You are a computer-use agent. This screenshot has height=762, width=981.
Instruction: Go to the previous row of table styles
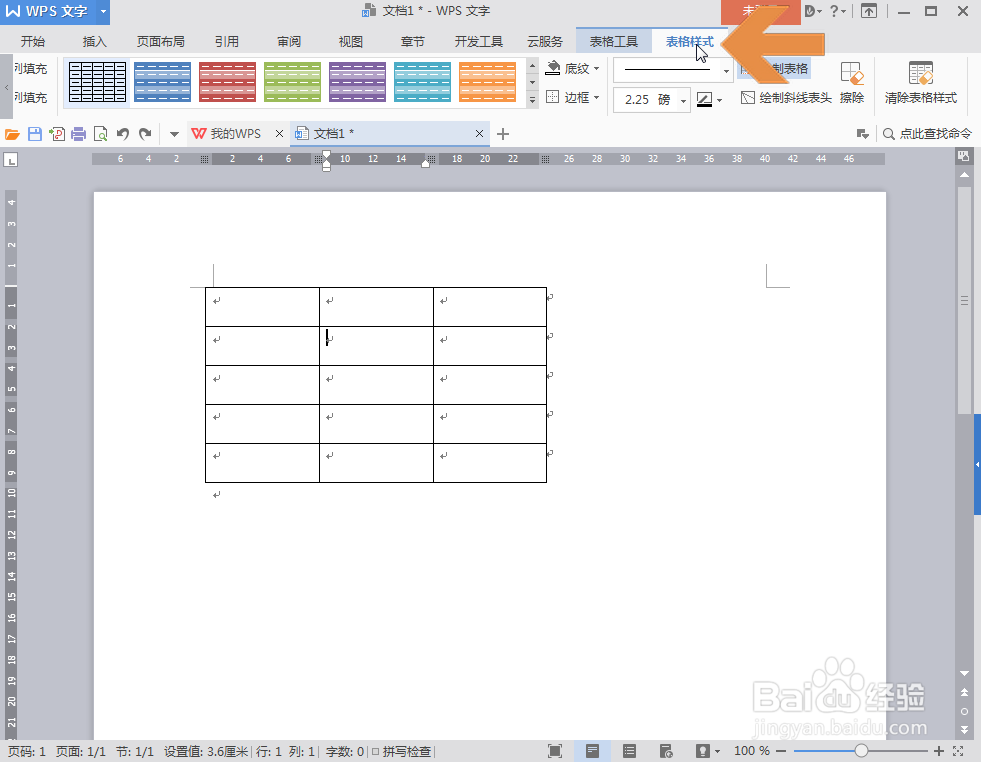(532, 66)
